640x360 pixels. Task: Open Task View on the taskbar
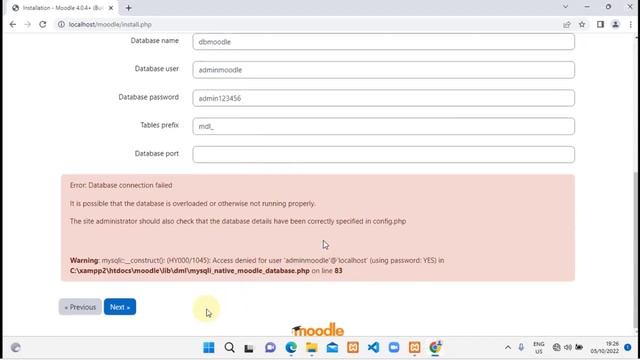pyautogui.click(x=249, y=348)
